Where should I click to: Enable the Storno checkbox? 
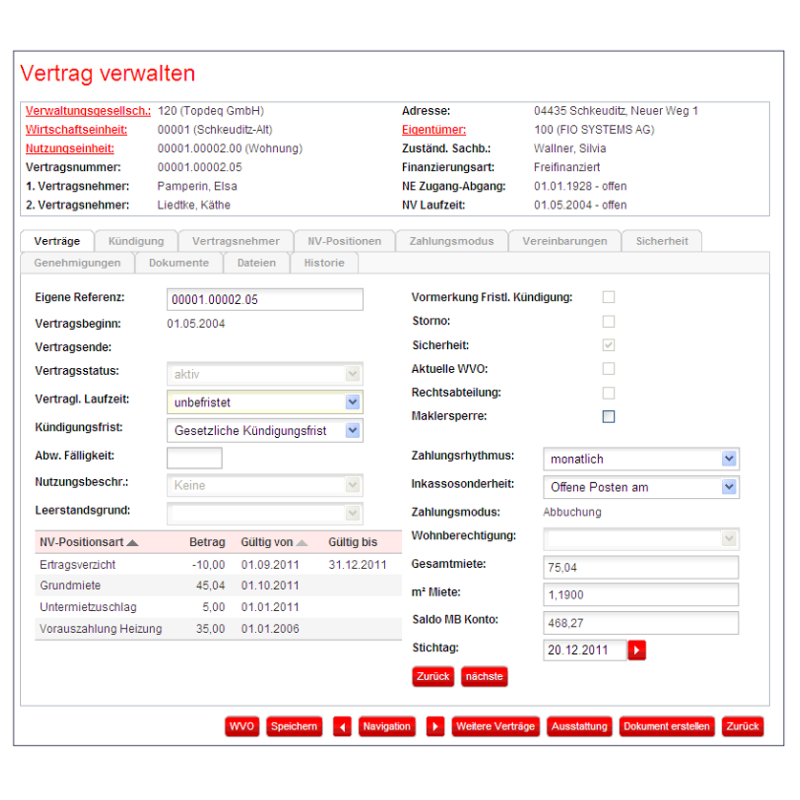click(608, 321)
